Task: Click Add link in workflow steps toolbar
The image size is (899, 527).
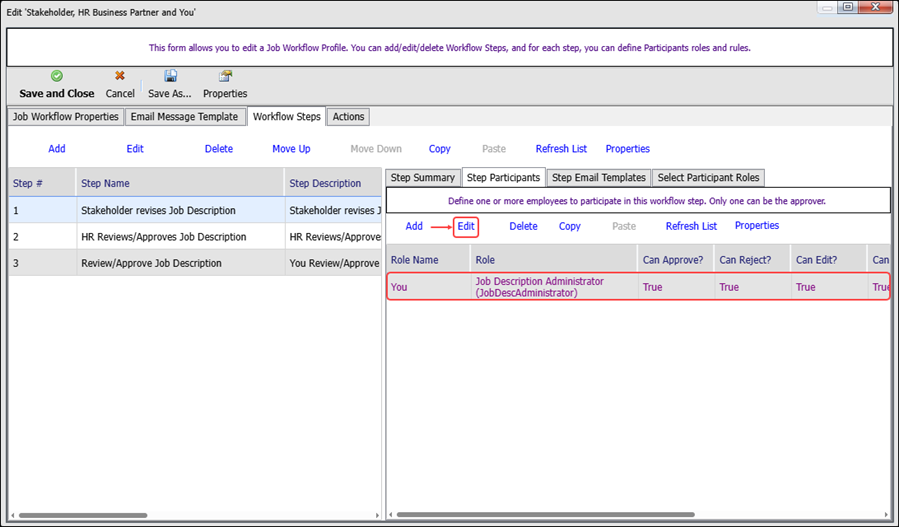Action: [57, 149]
